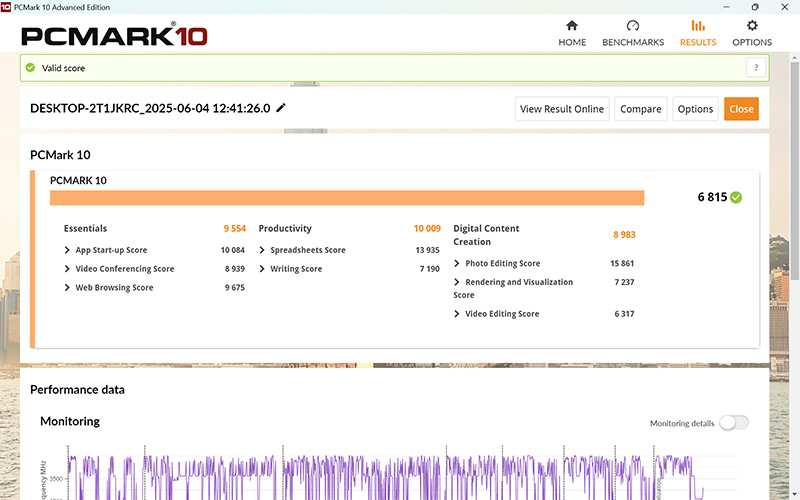Click the green Valid score checkmark icon

pyautogui.click(x=30, y=68)
